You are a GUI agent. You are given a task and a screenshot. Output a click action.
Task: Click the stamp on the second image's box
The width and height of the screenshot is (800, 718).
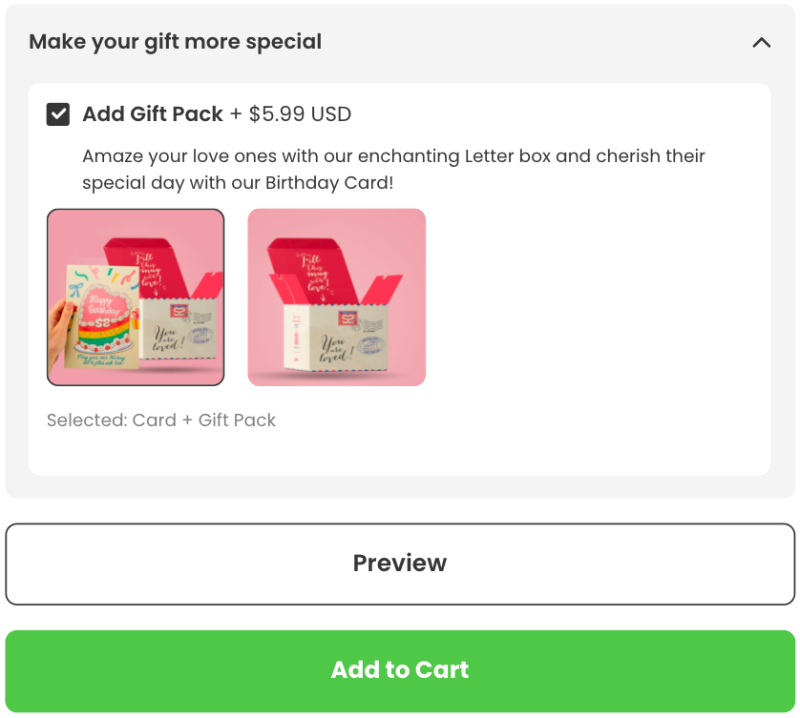pos(348,318)
